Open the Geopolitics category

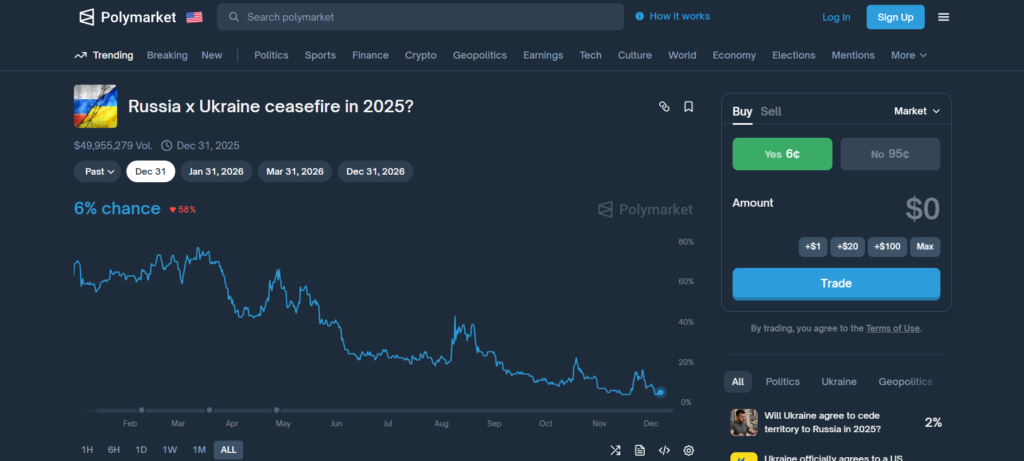coord(479,55)
